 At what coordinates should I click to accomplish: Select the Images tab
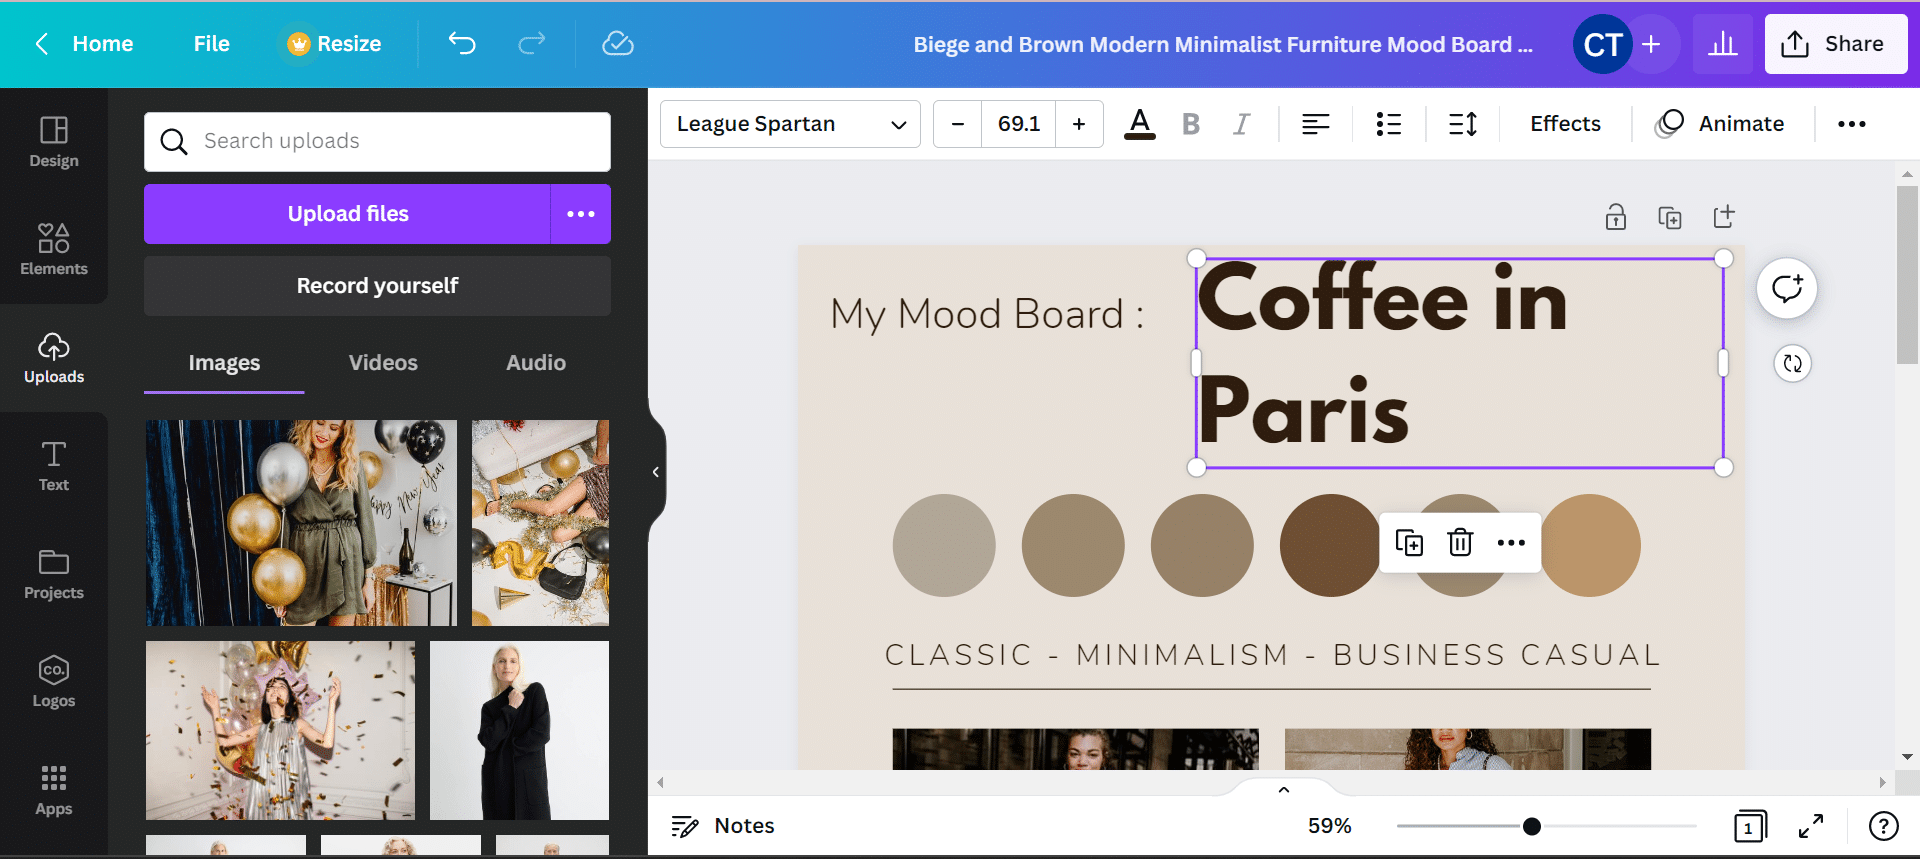pyautogui.click(x=224, y=363)
